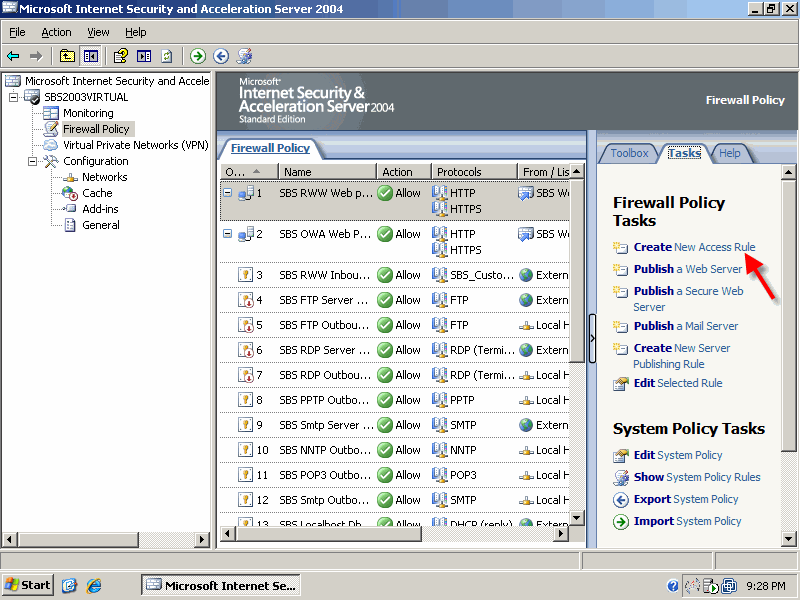Select rule 10 SBS NNTP Outbound row

click(395, 450)
